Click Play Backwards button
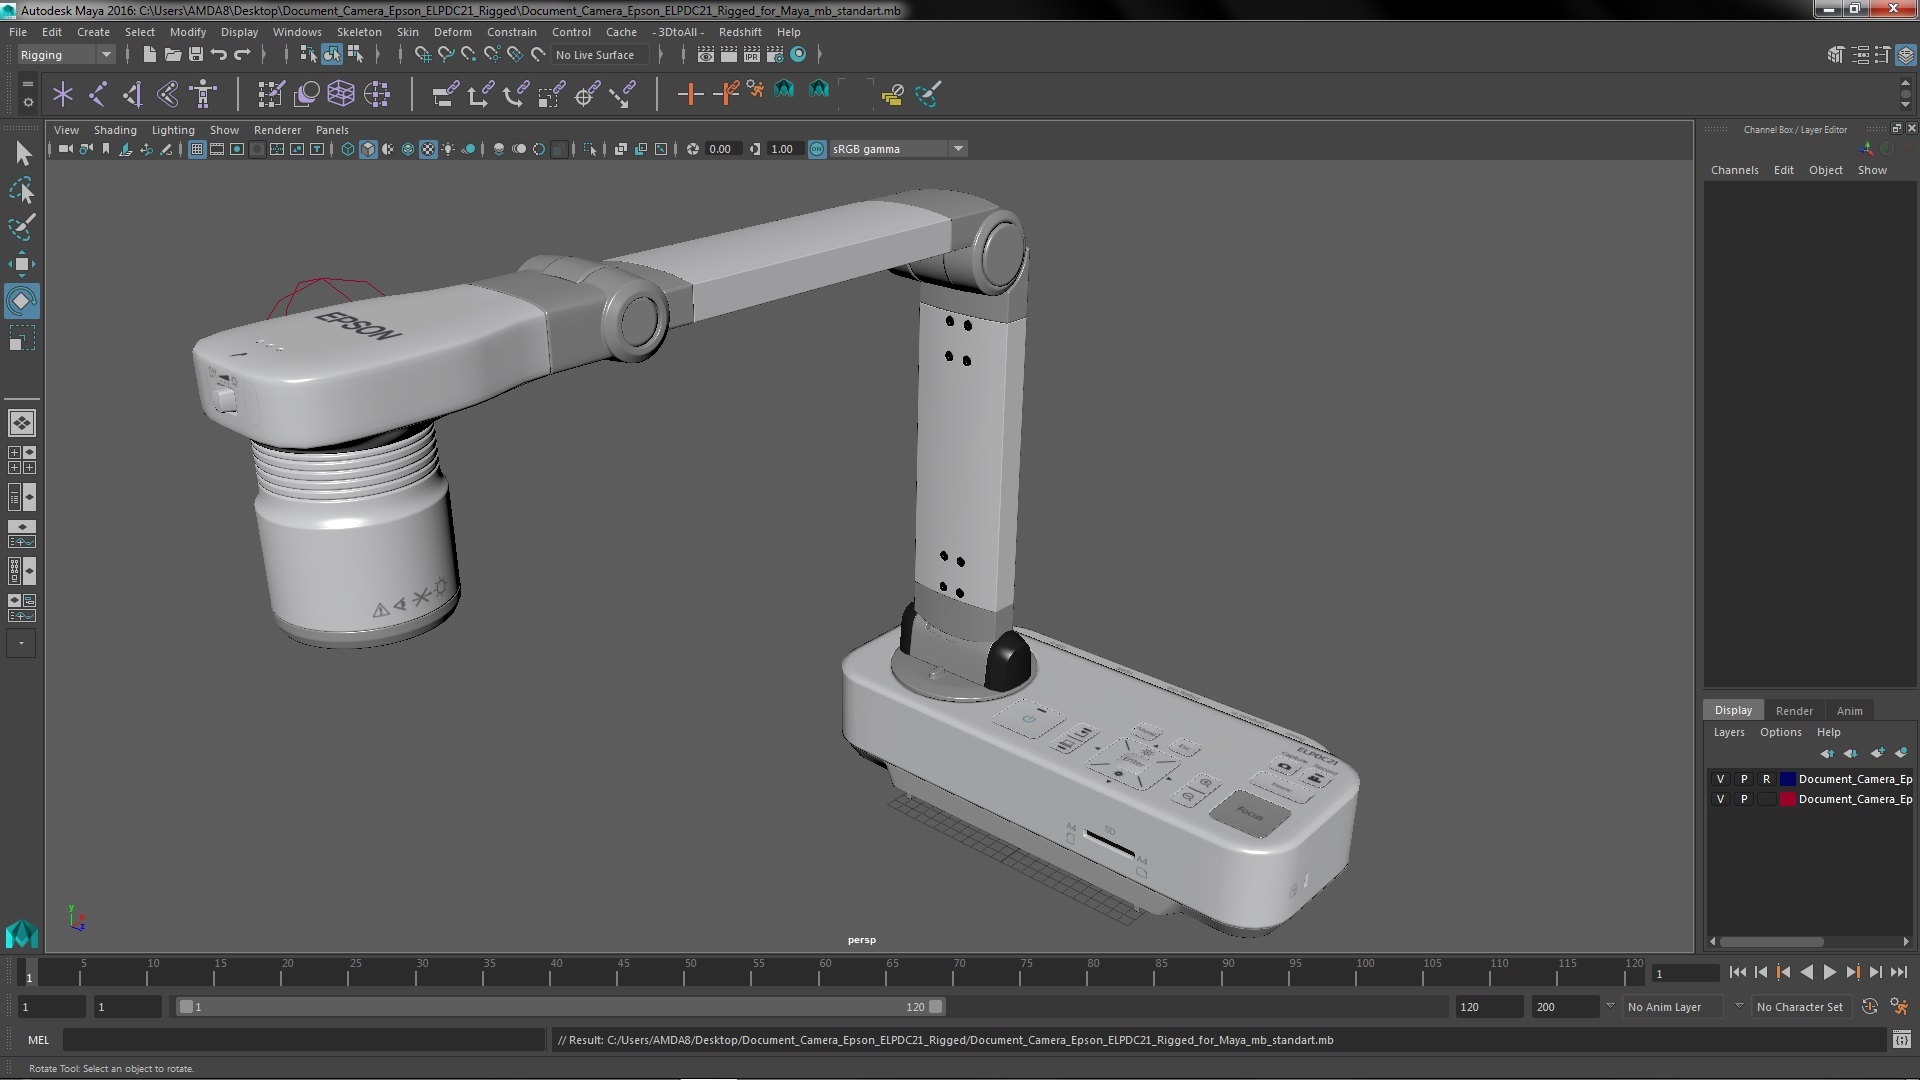This screenshot has height=1080, width=1920. (1806, 972)
